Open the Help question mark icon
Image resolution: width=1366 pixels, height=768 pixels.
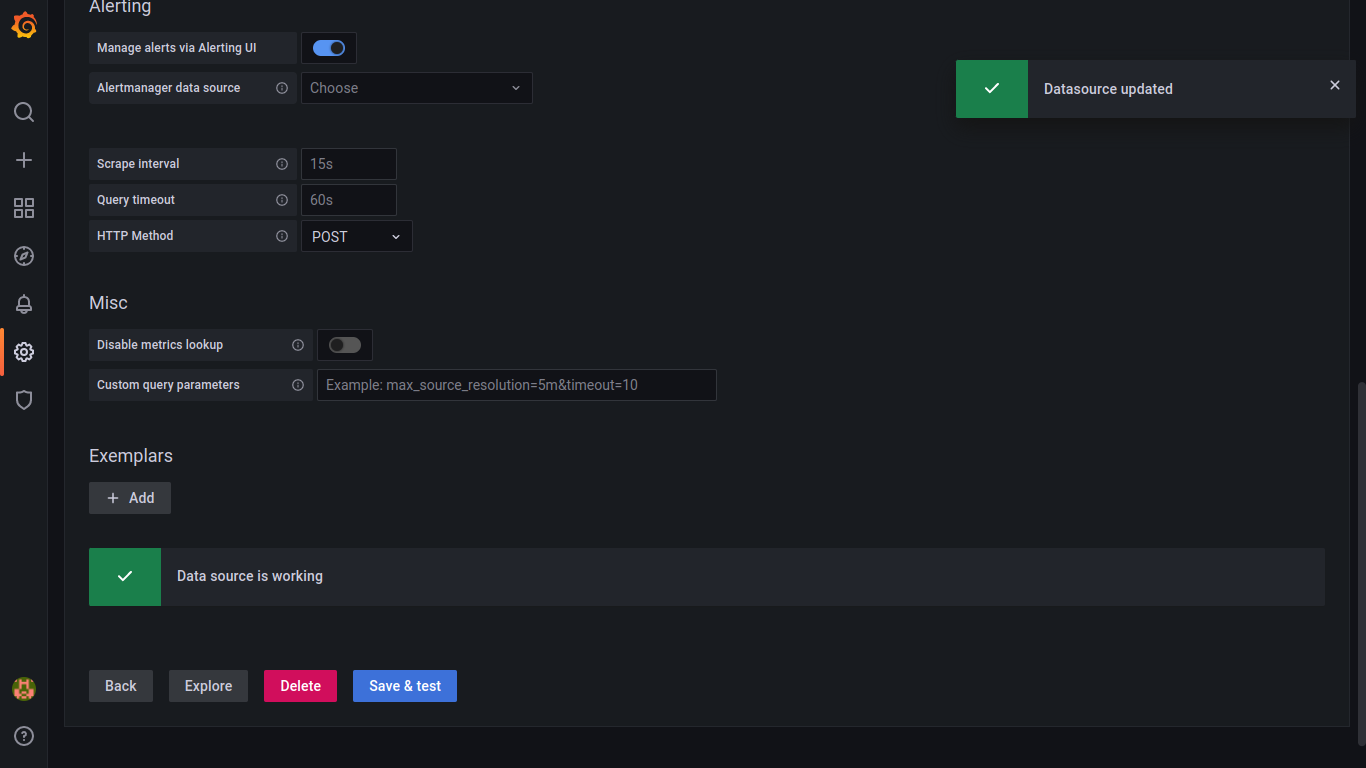24,736
